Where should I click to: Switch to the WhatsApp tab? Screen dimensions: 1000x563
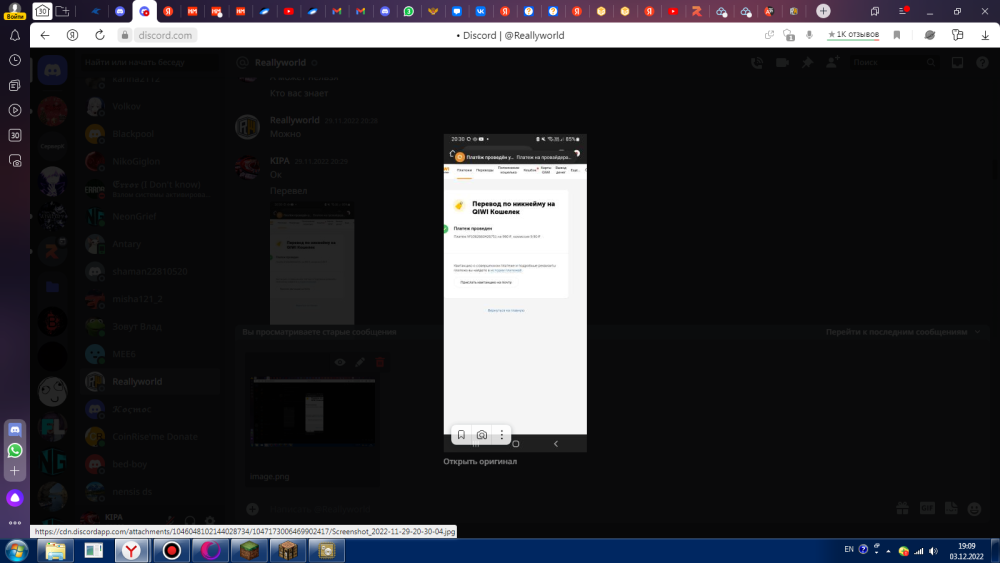(x=409, y=11)
